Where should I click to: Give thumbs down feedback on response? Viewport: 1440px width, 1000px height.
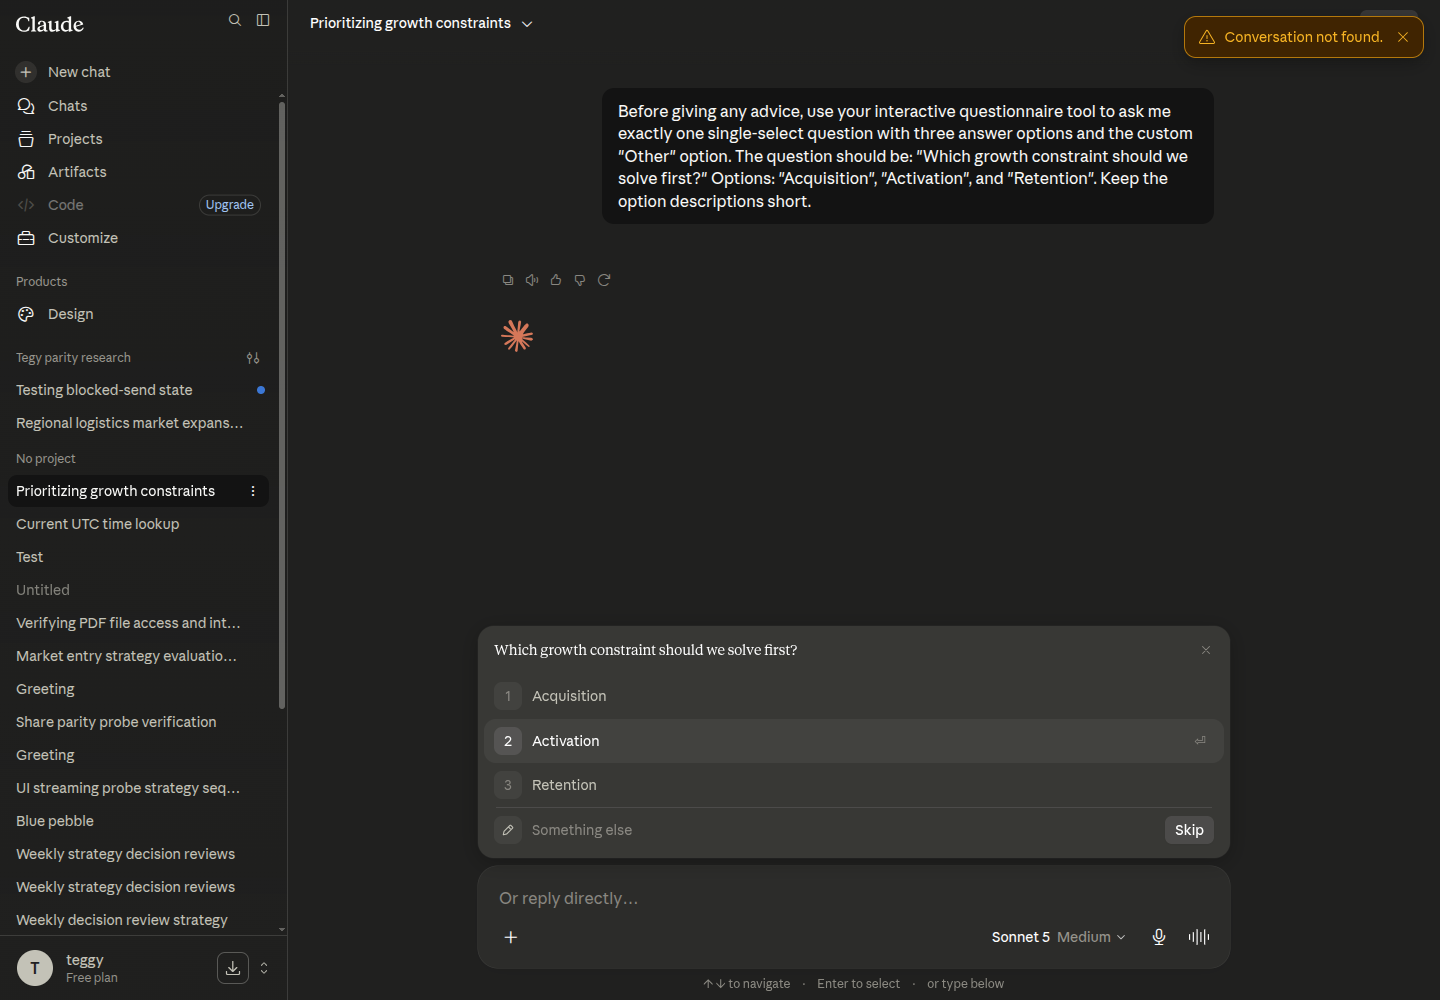coord(580,280)
